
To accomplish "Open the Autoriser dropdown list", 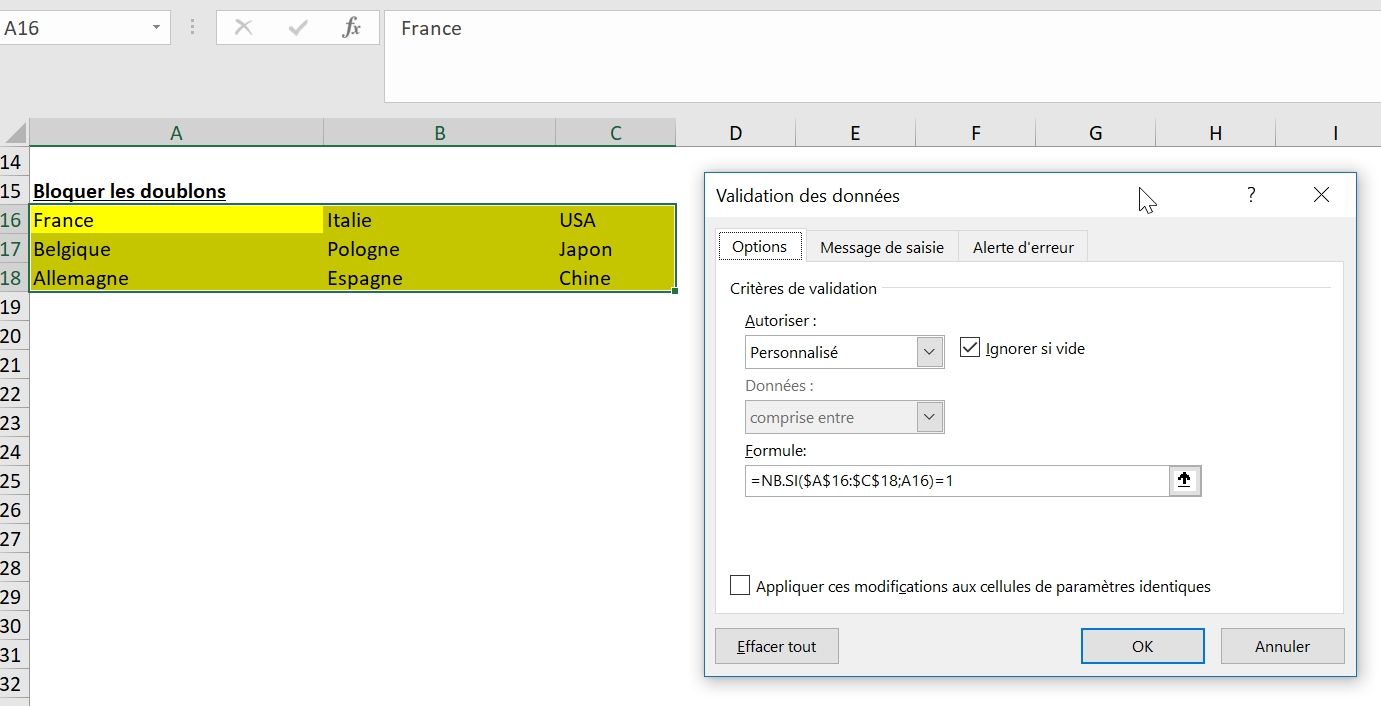I will (930, 352).
